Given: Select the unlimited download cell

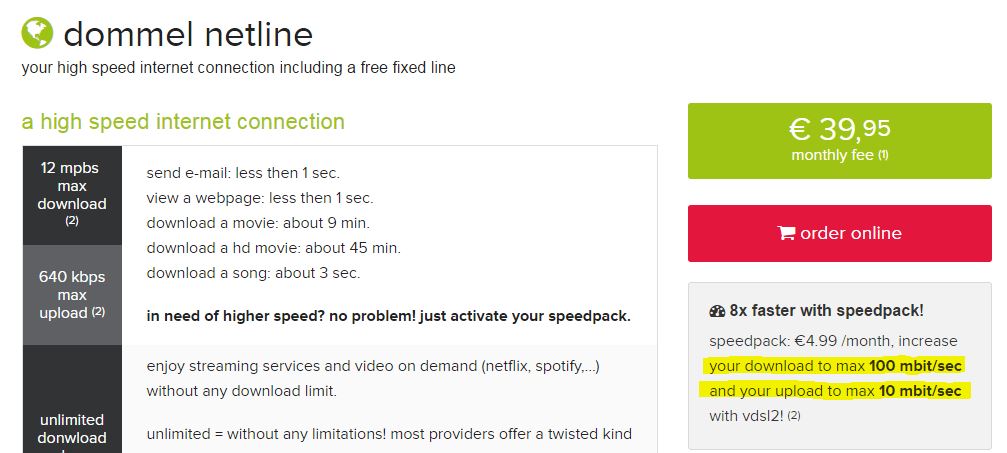Looking at the screenshot, I should tap(72, 428).
